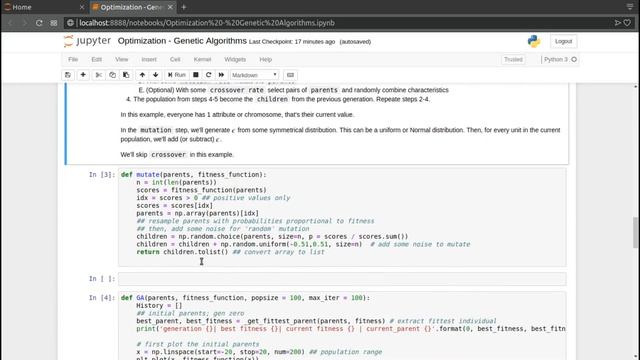Click the Trusted notebook indicator
The image size is (640, 360).
[x=513, y=60]
